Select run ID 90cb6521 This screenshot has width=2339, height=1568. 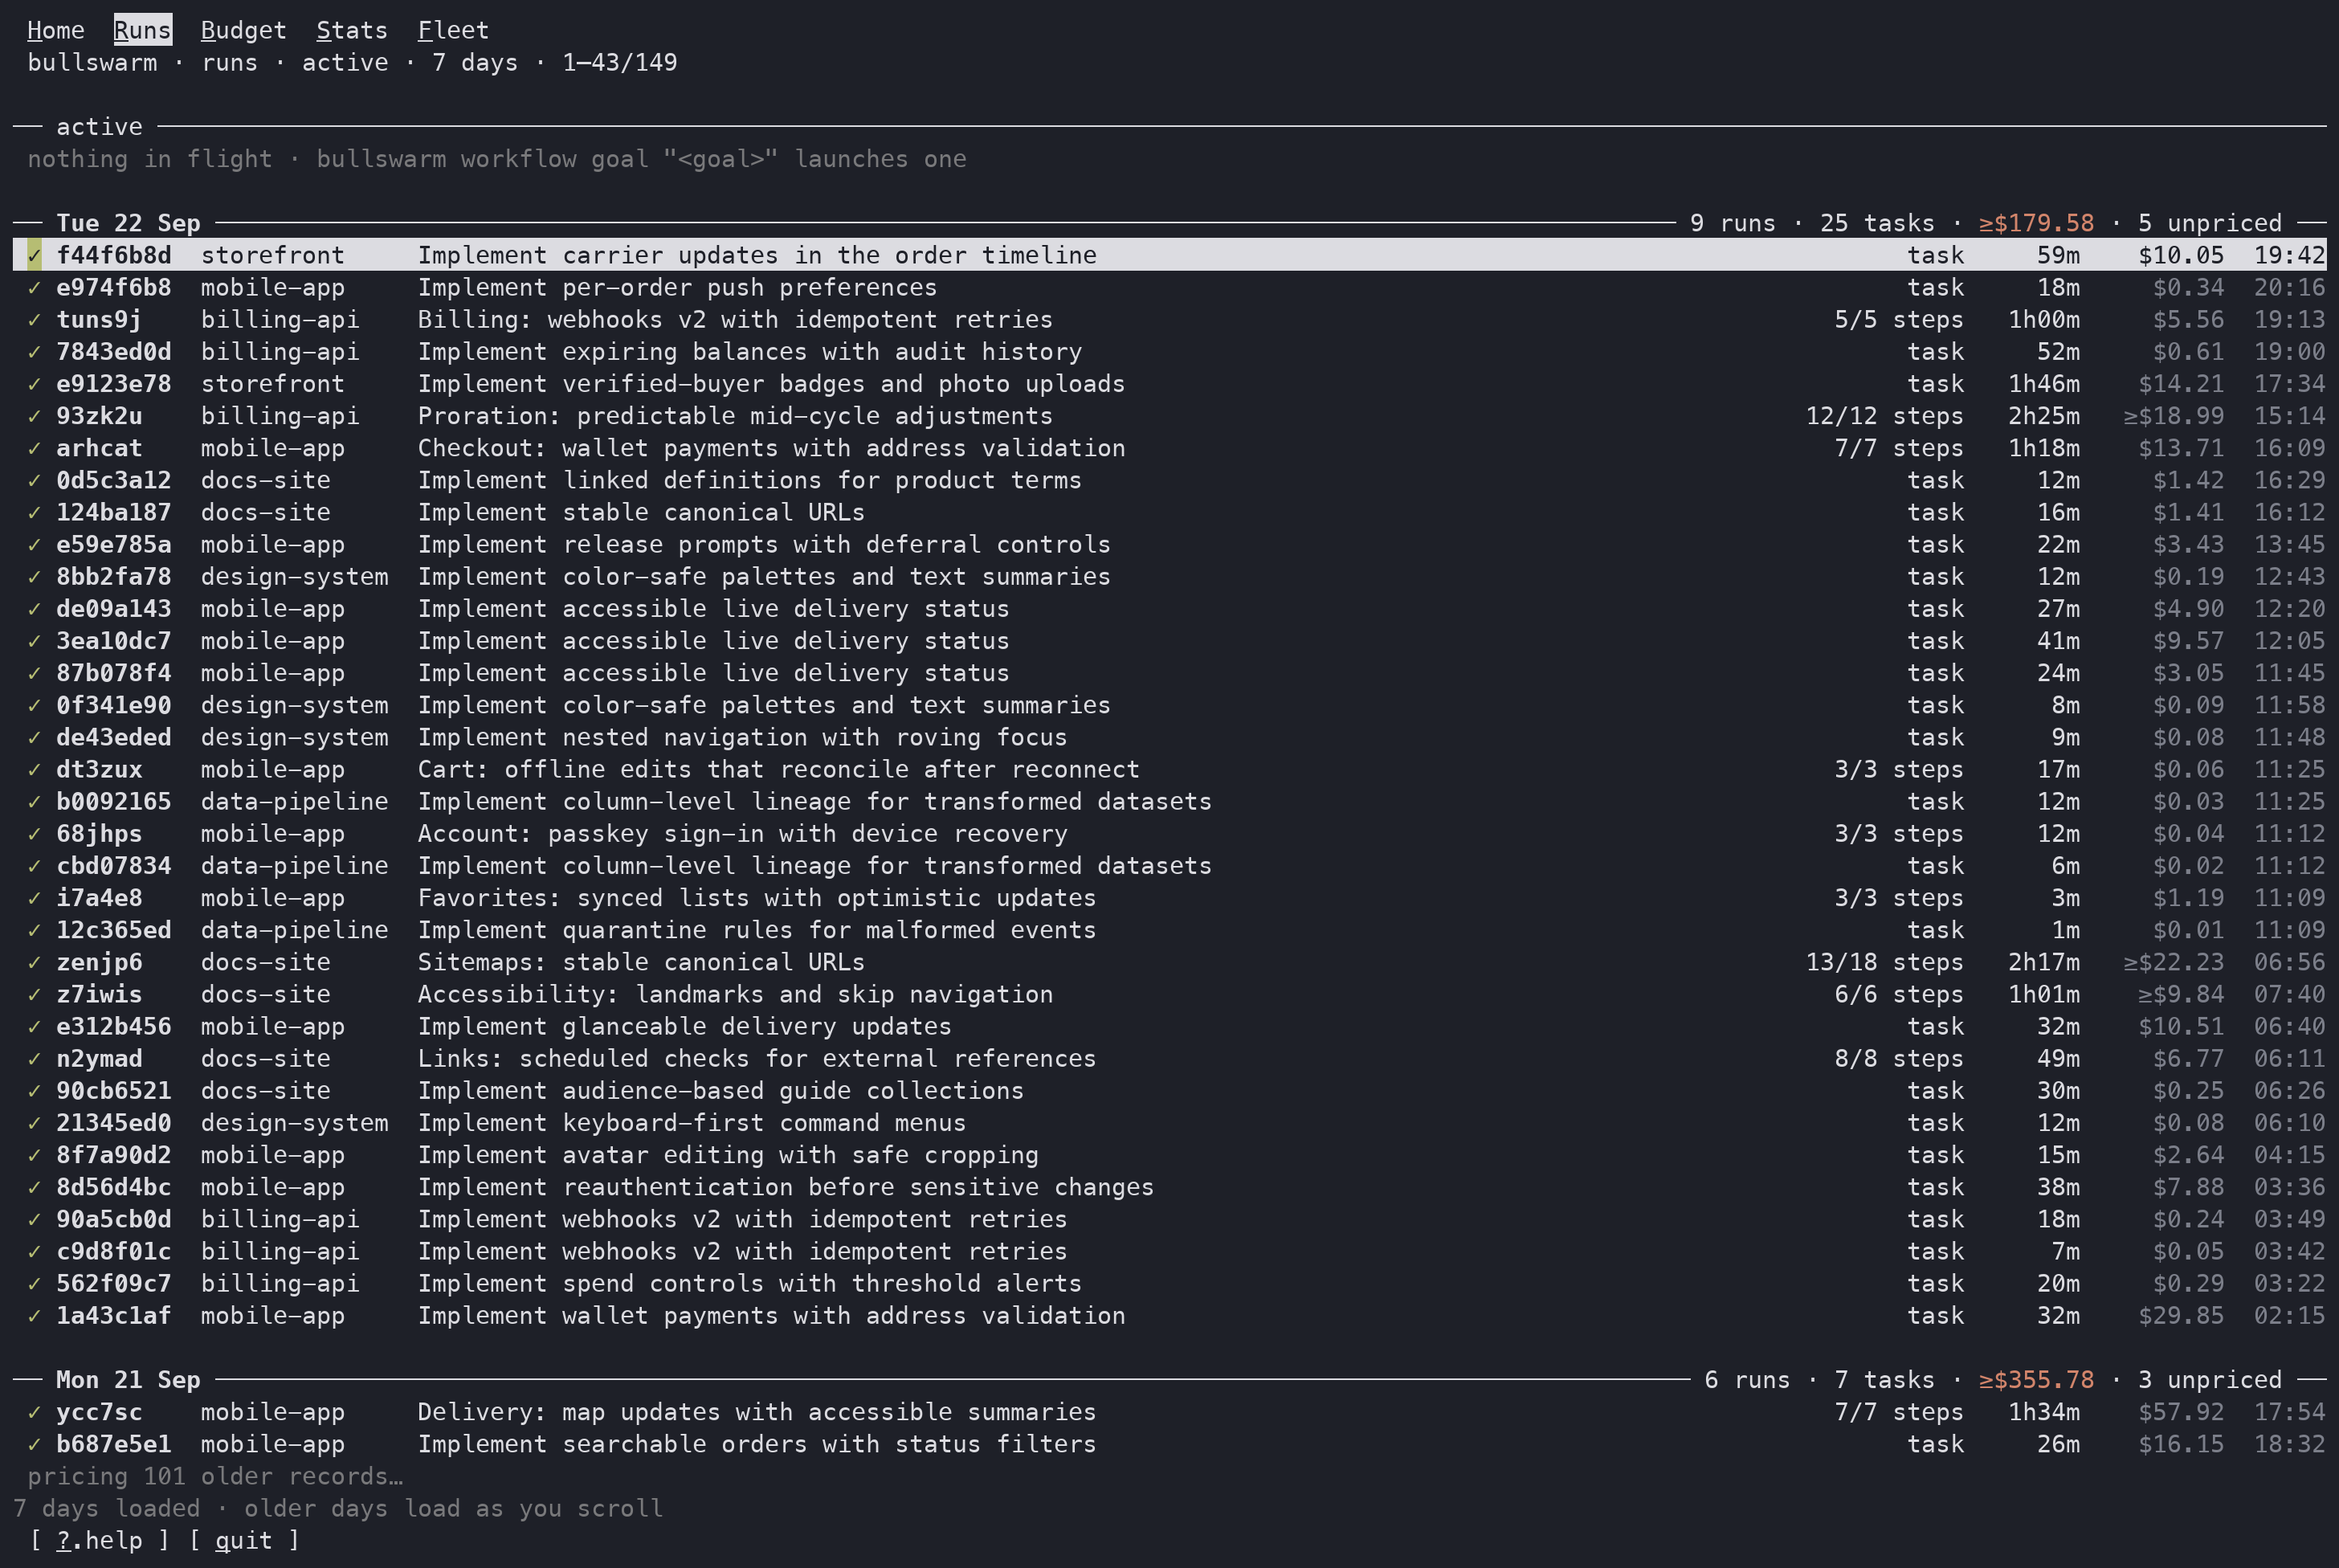114,1090
